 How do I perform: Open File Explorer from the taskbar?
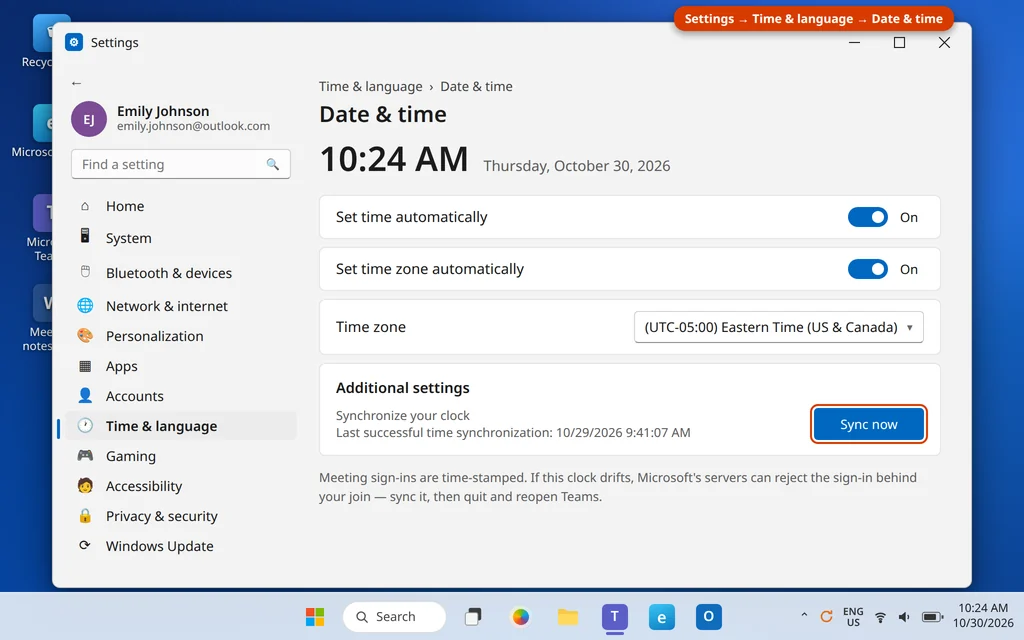[x=568, y=616]
